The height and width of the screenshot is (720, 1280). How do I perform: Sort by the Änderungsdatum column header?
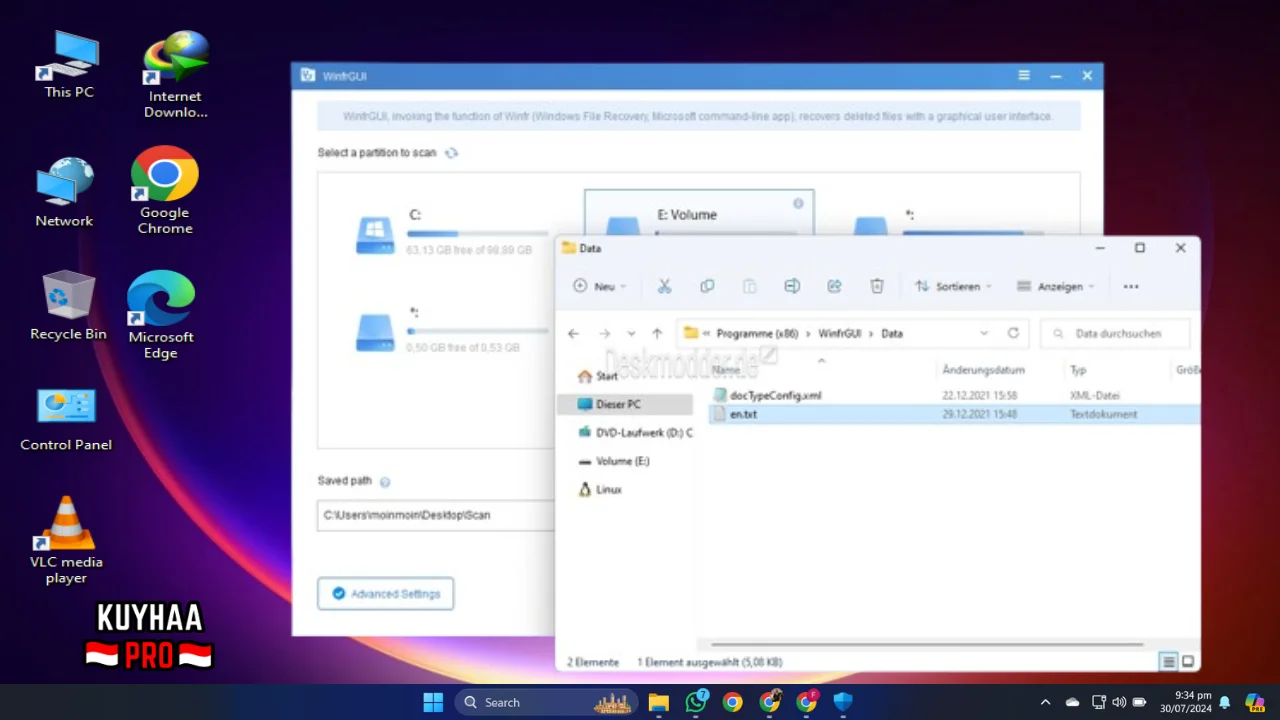coord(983,370)
